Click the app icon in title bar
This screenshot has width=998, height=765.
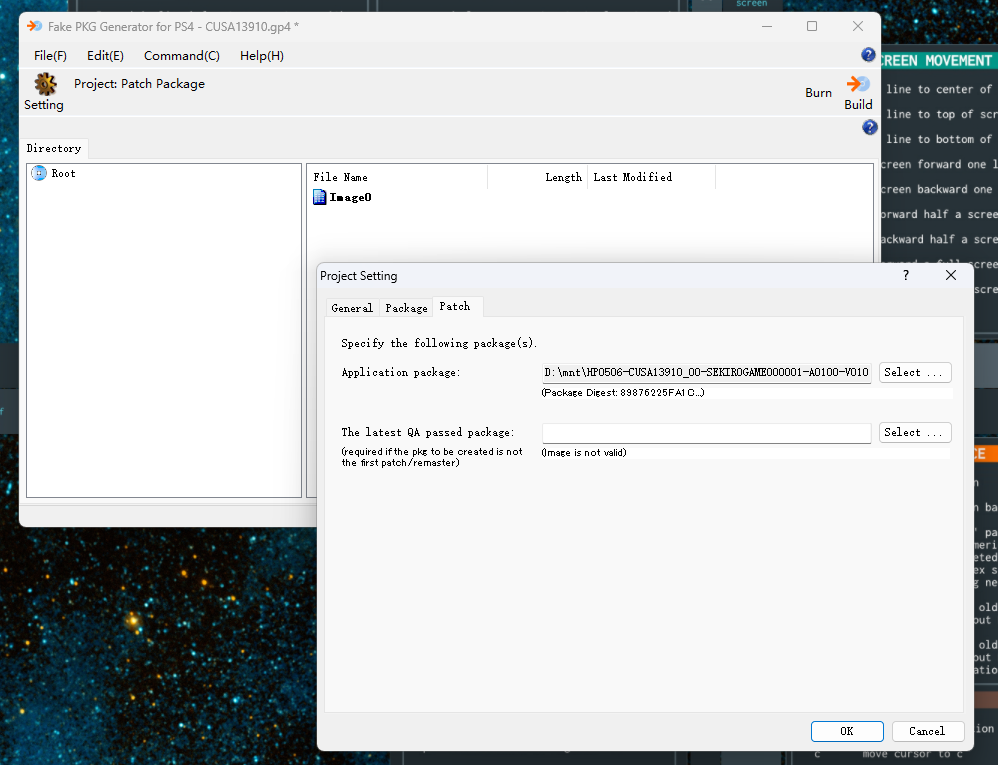35,26
